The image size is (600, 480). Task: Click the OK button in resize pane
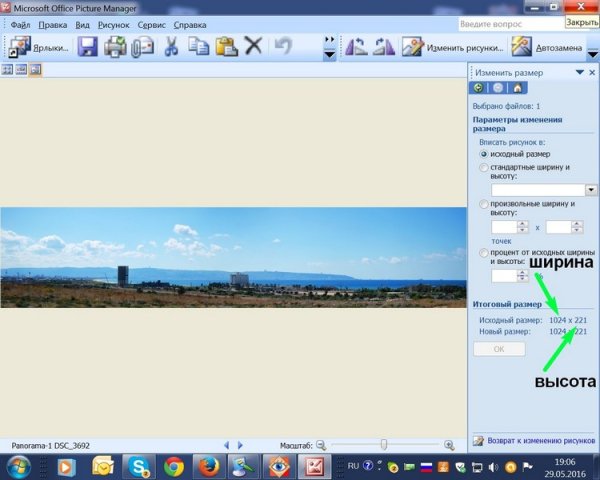click(x=499, y=349)
